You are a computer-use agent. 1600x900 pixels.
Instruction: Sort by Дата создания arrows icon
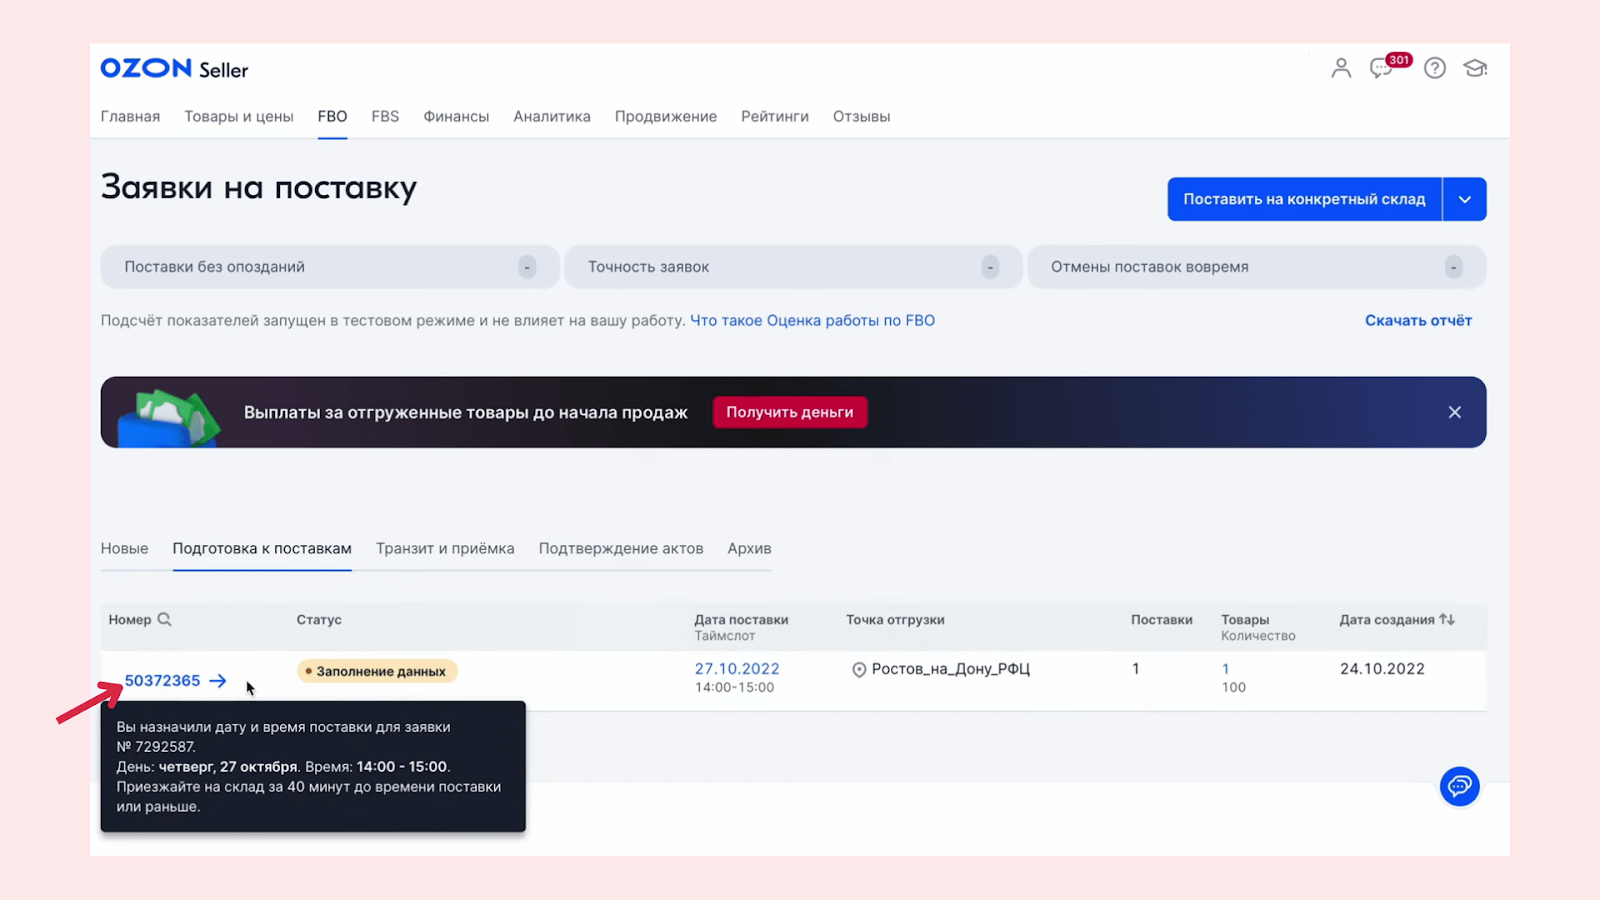(1447, 620)
